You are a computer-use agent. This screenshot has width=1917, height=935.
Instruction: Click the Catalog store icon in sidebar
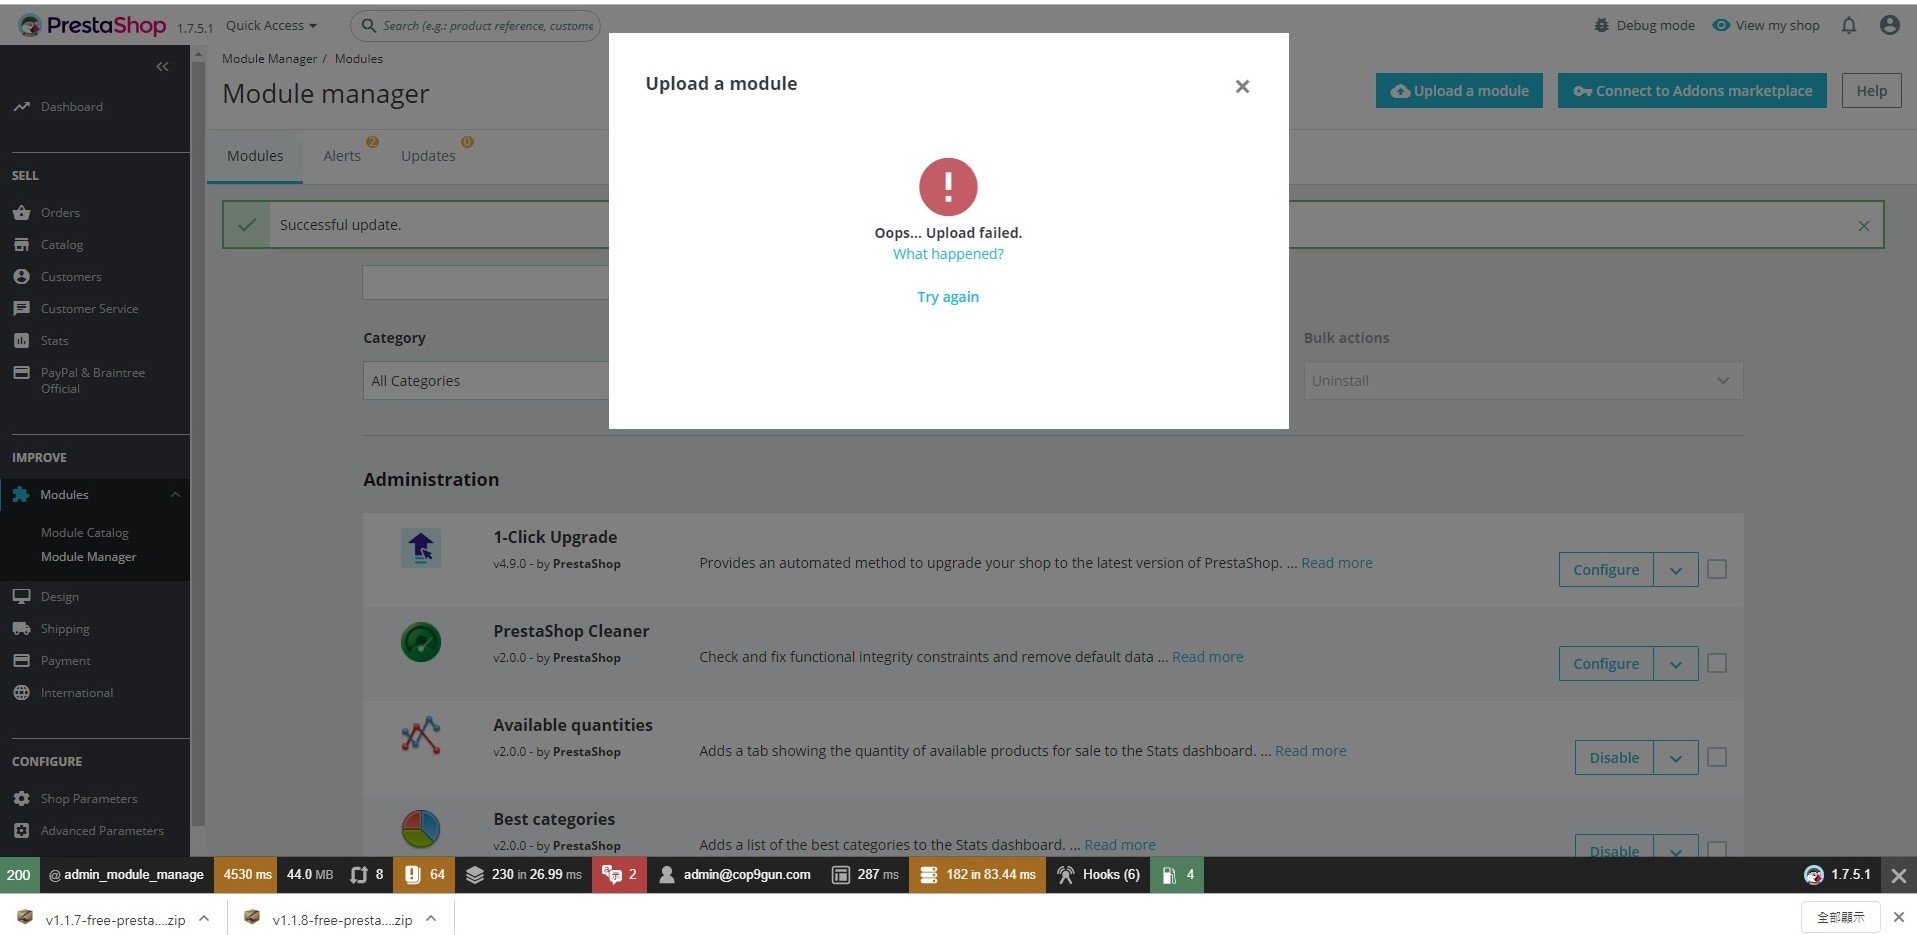[x=21, y=244]
